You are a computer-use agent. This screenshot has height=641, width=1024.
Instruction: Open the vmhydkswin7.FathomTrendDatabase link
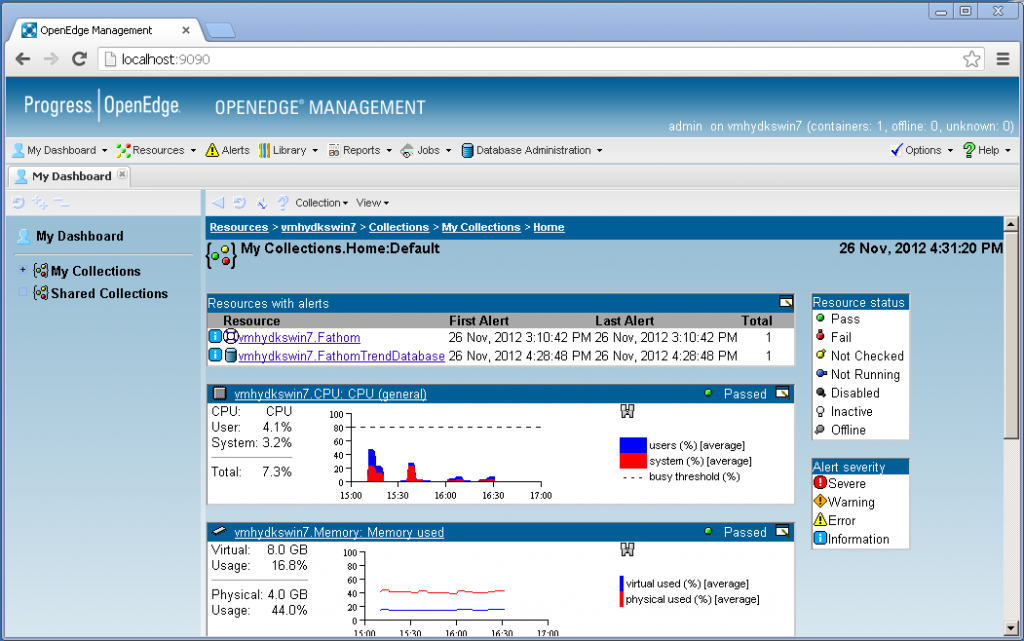(x=342, y=356)
